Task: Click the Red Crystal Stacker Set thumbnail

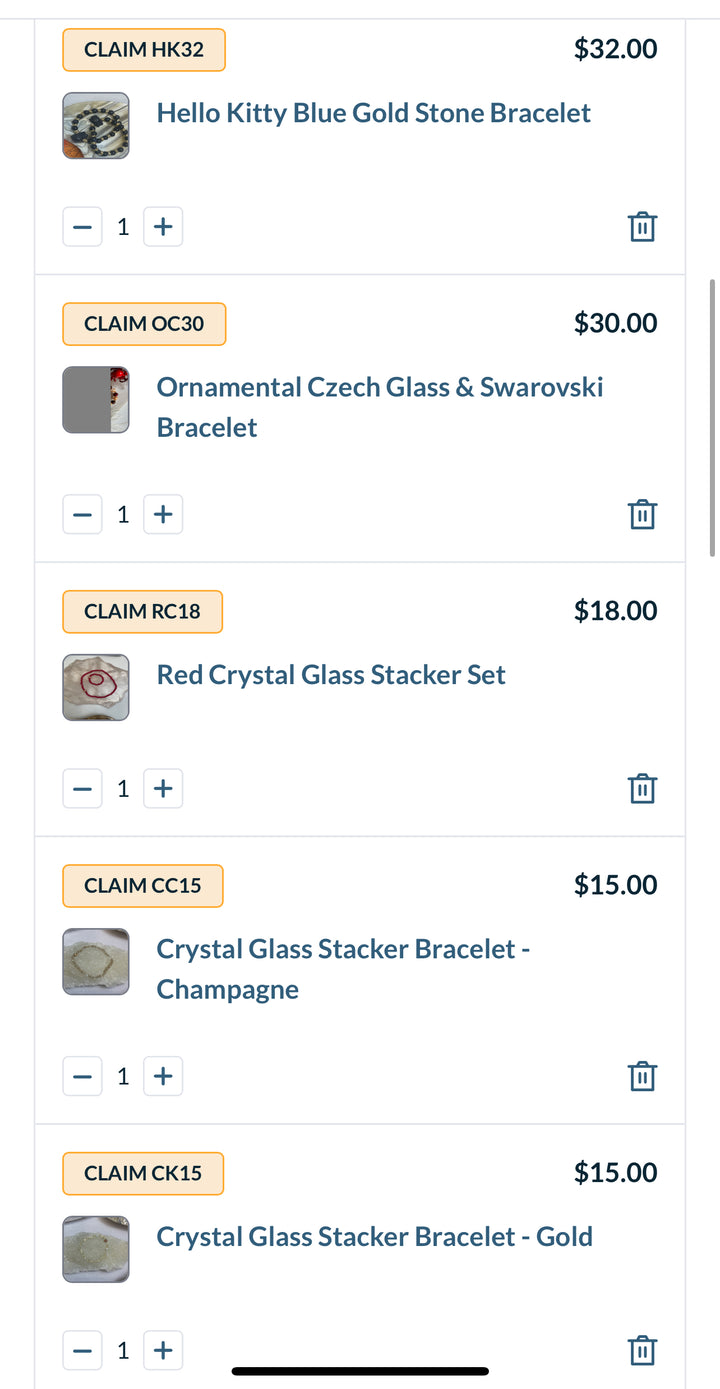Action: (x=96, y=688)
